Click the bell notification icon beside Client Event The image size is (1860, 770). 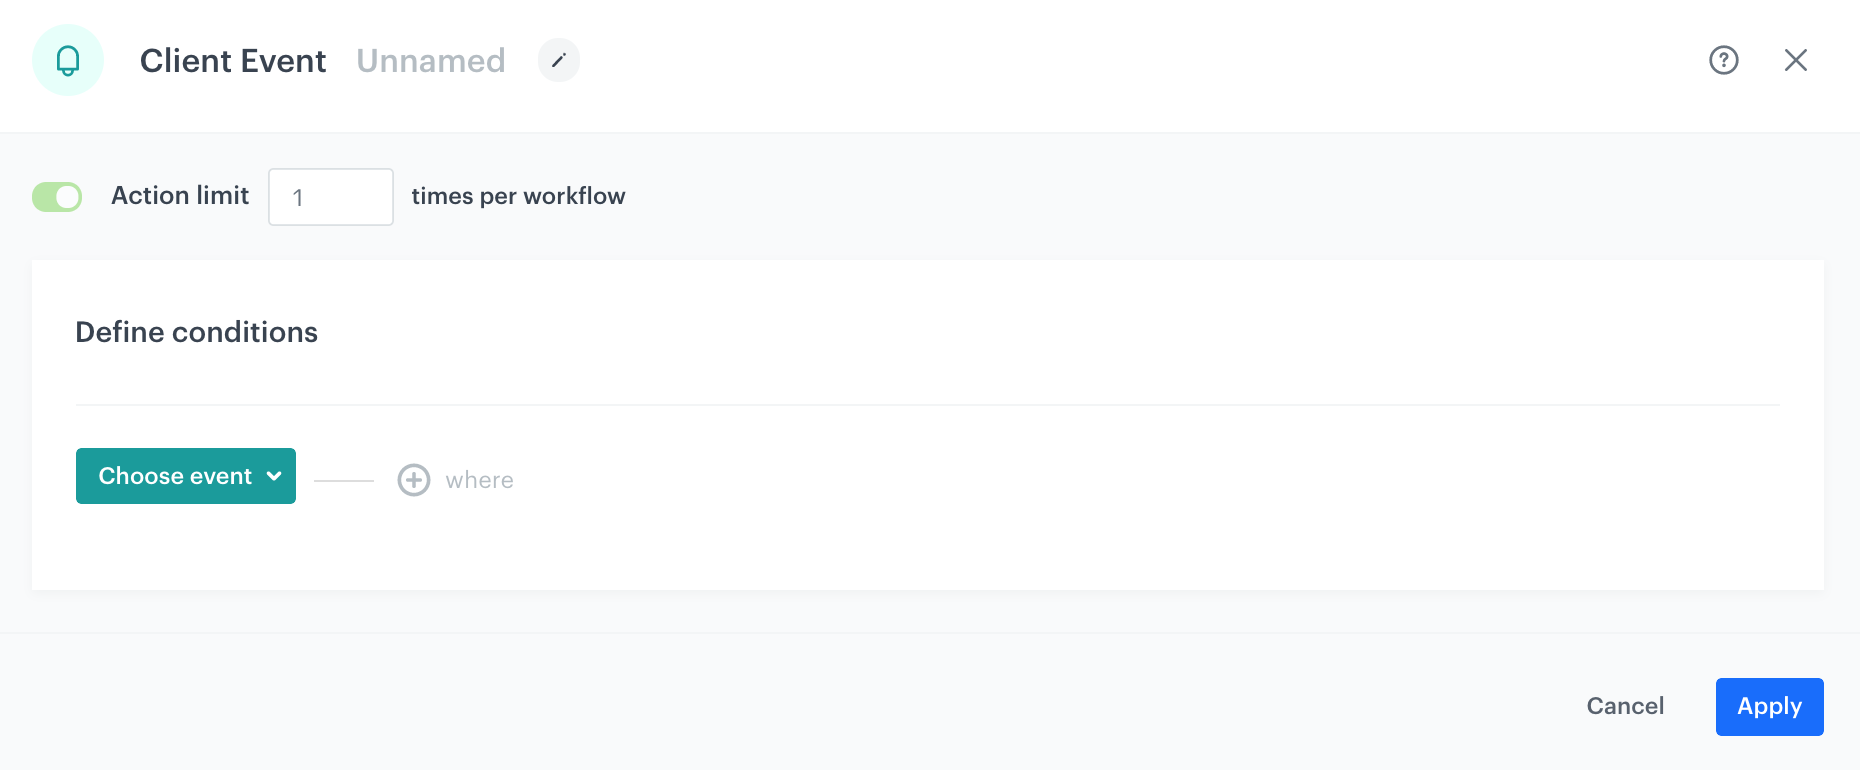pyautogui.click(x=67, y=60)
